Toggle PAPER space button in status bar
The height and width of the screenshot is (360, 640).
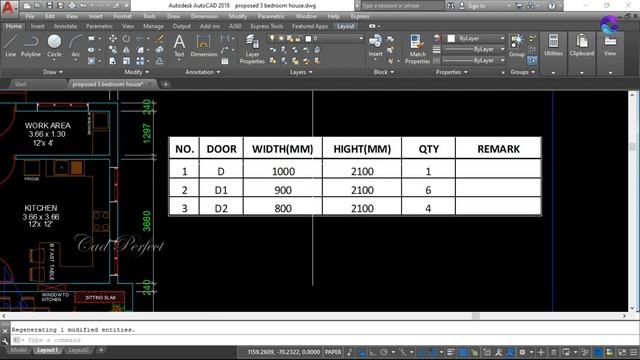click(333, 352)
